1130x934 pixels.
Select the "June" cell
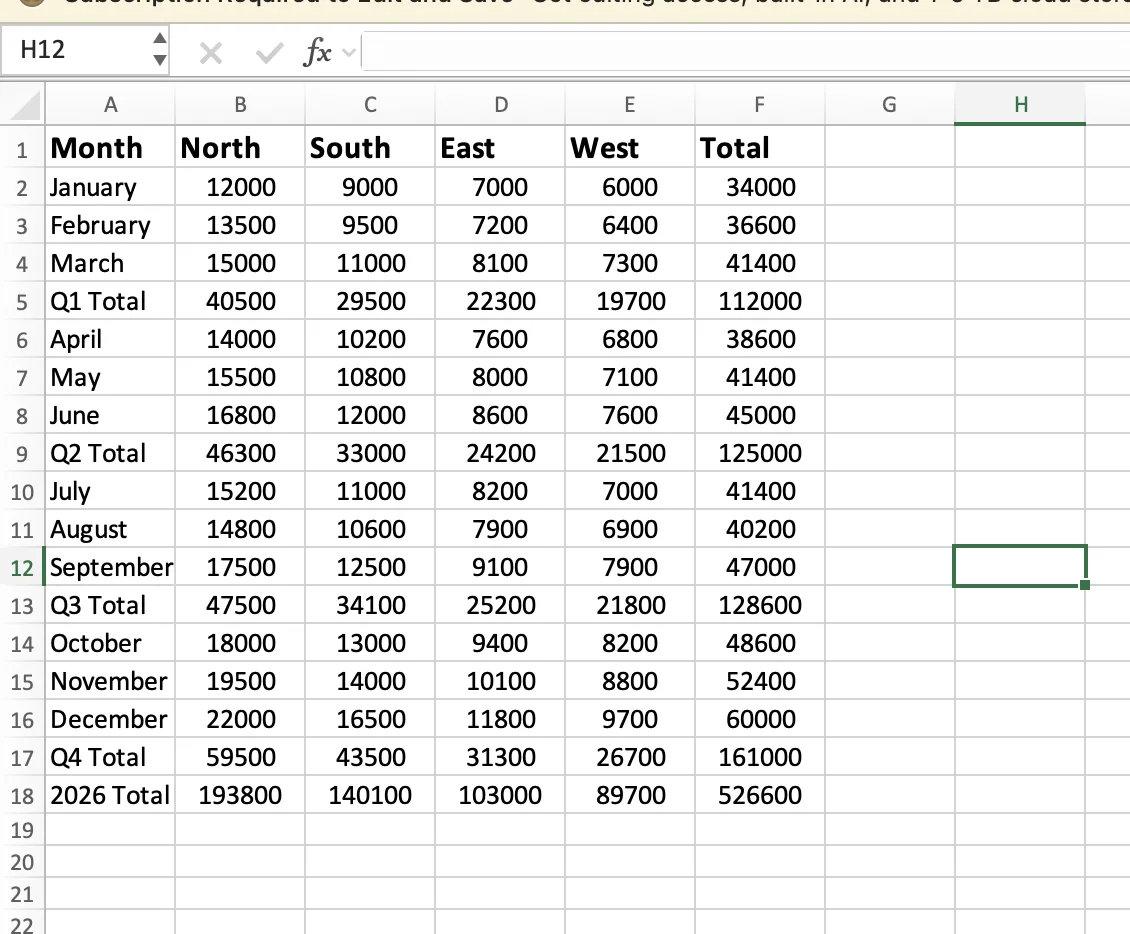[x=110, y=415]
